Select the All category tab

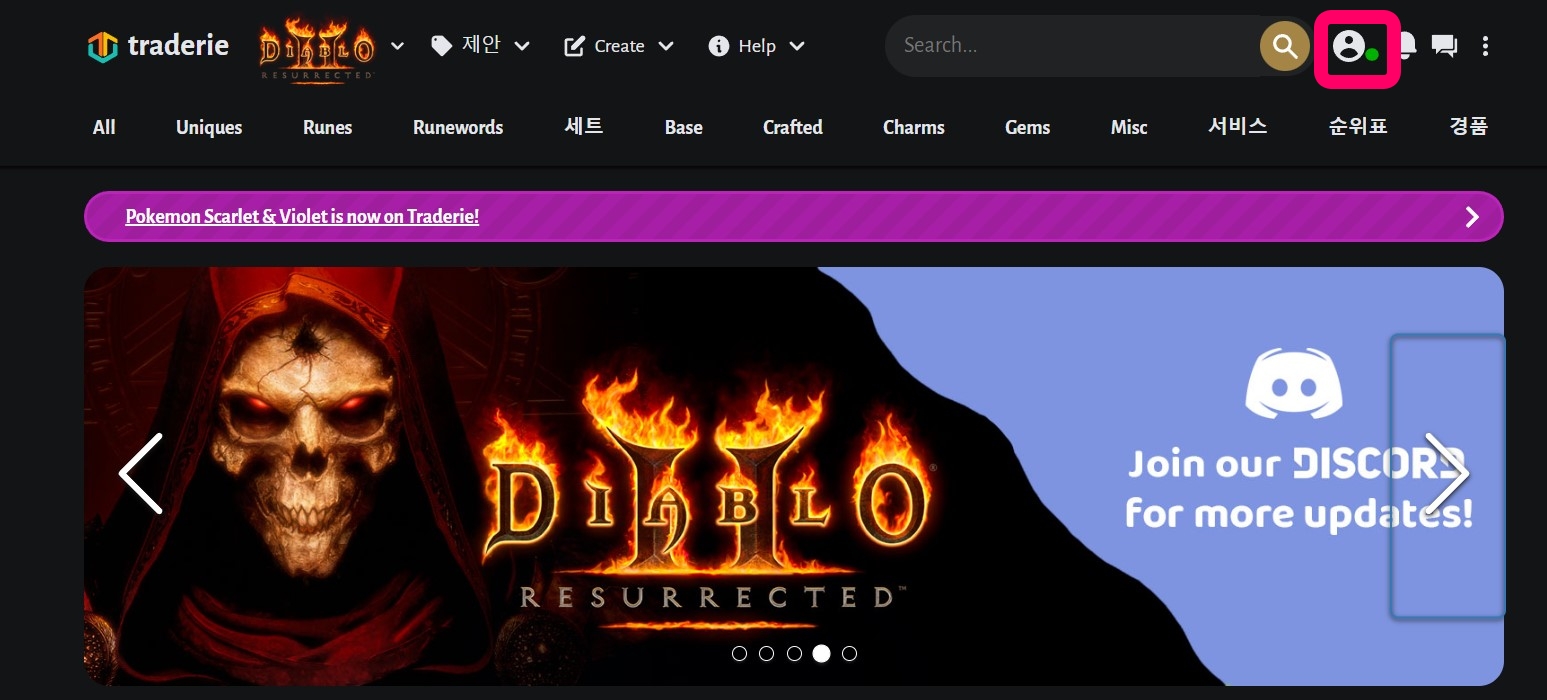104,127
